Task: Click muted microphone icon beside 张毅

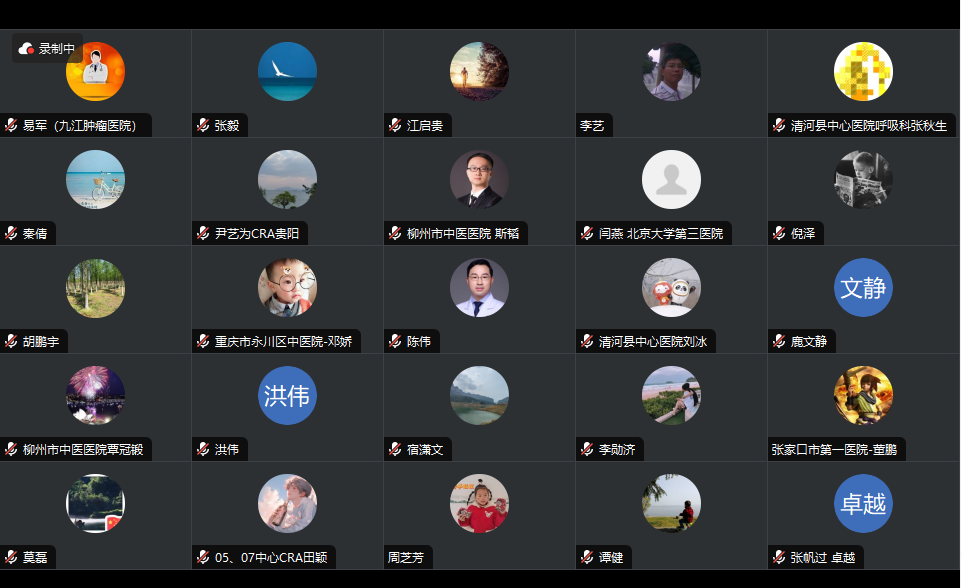Action: coord(203,126)
